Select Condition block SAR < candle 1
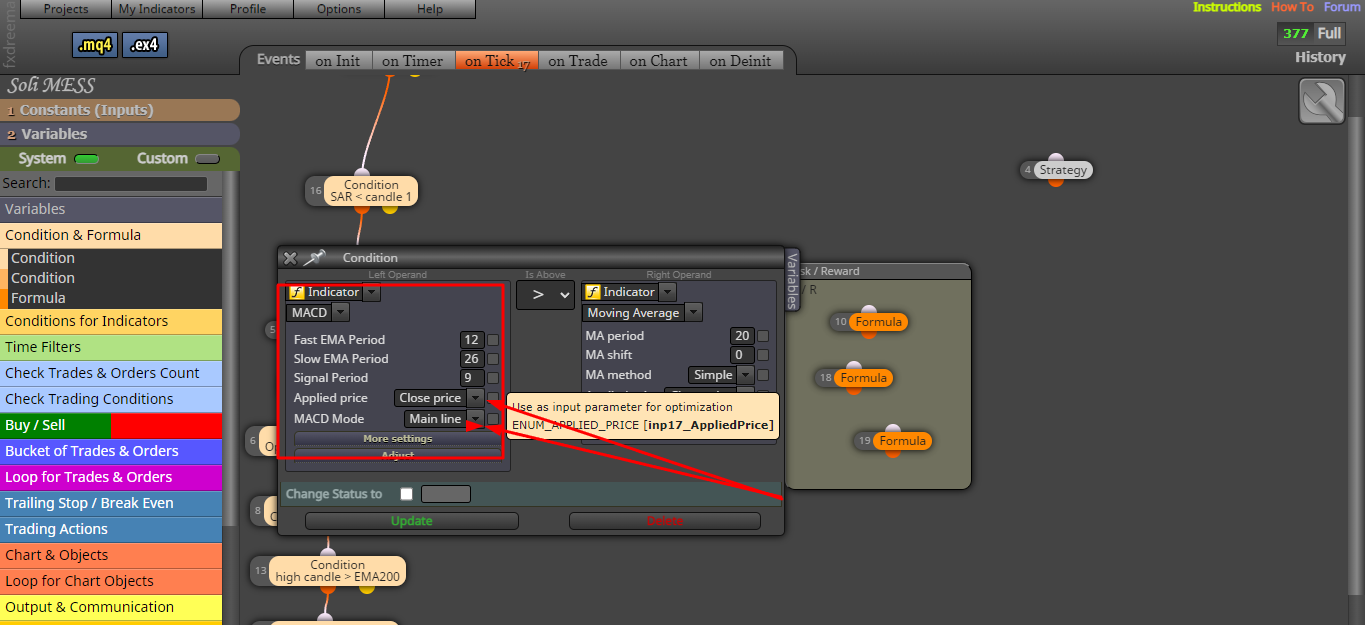Image resolution: width=1365 pixels, height=625 pixels. click(x=371, y=191)
